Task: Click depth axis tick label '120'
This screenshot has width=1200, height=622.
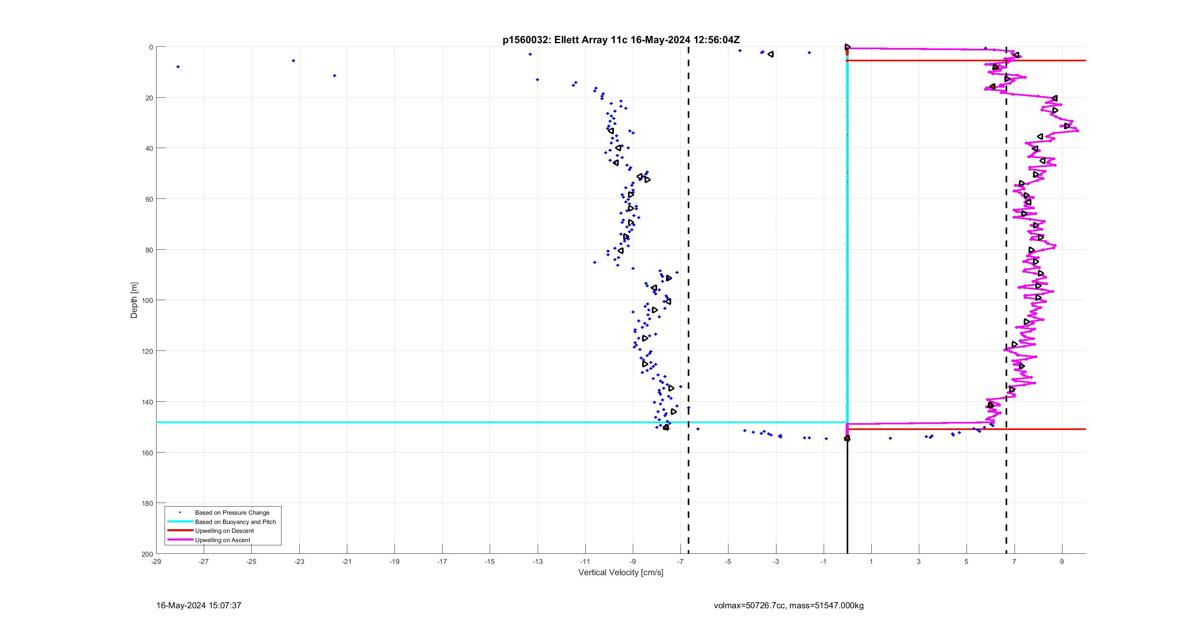Action: [146, 351]
